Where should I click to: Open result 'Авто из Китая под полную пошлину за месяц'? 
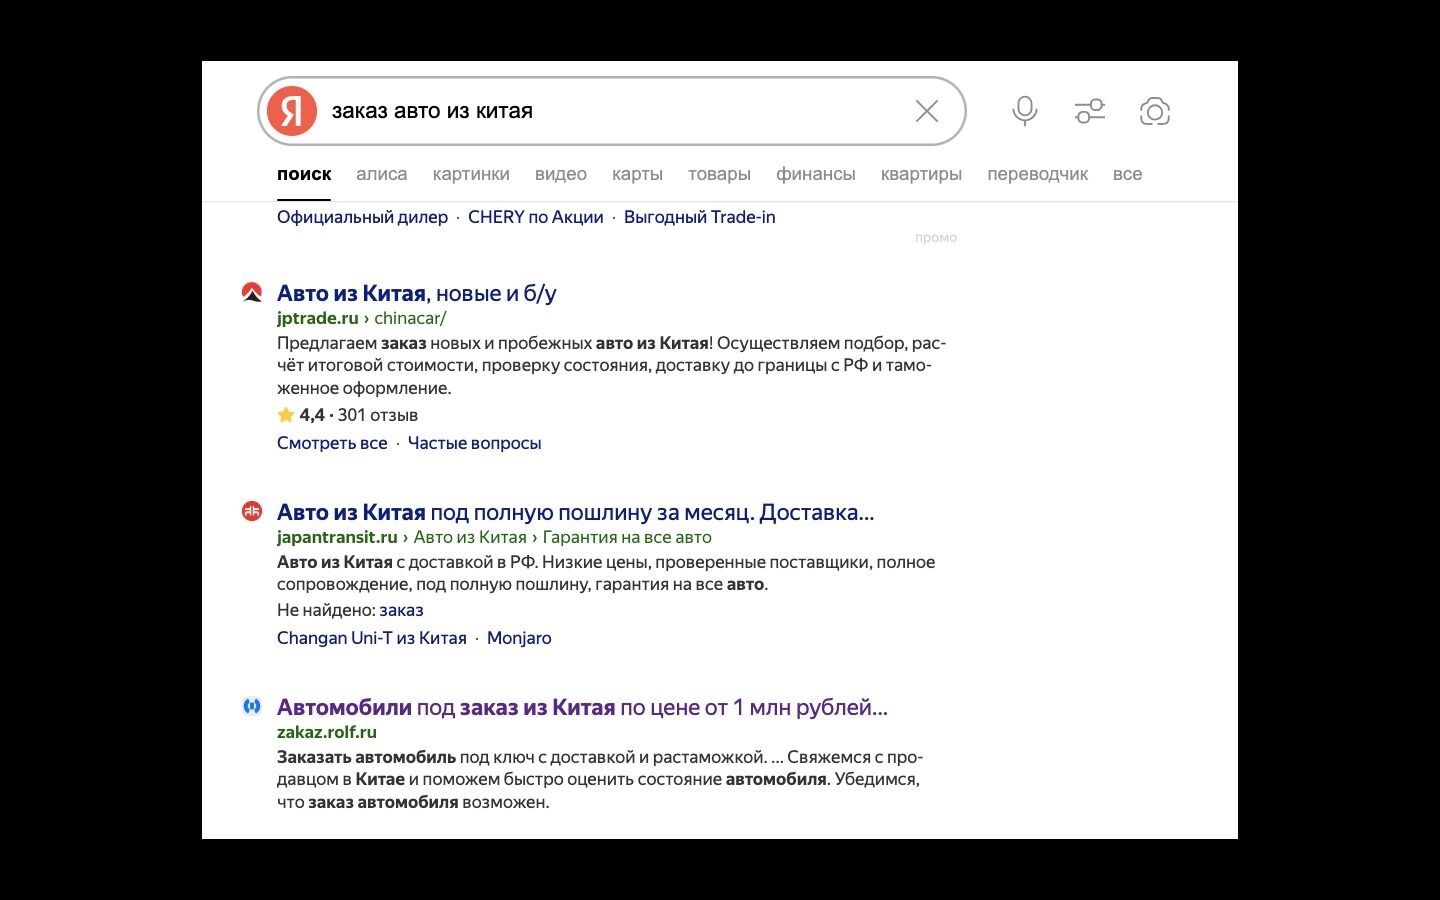point(576,512)
